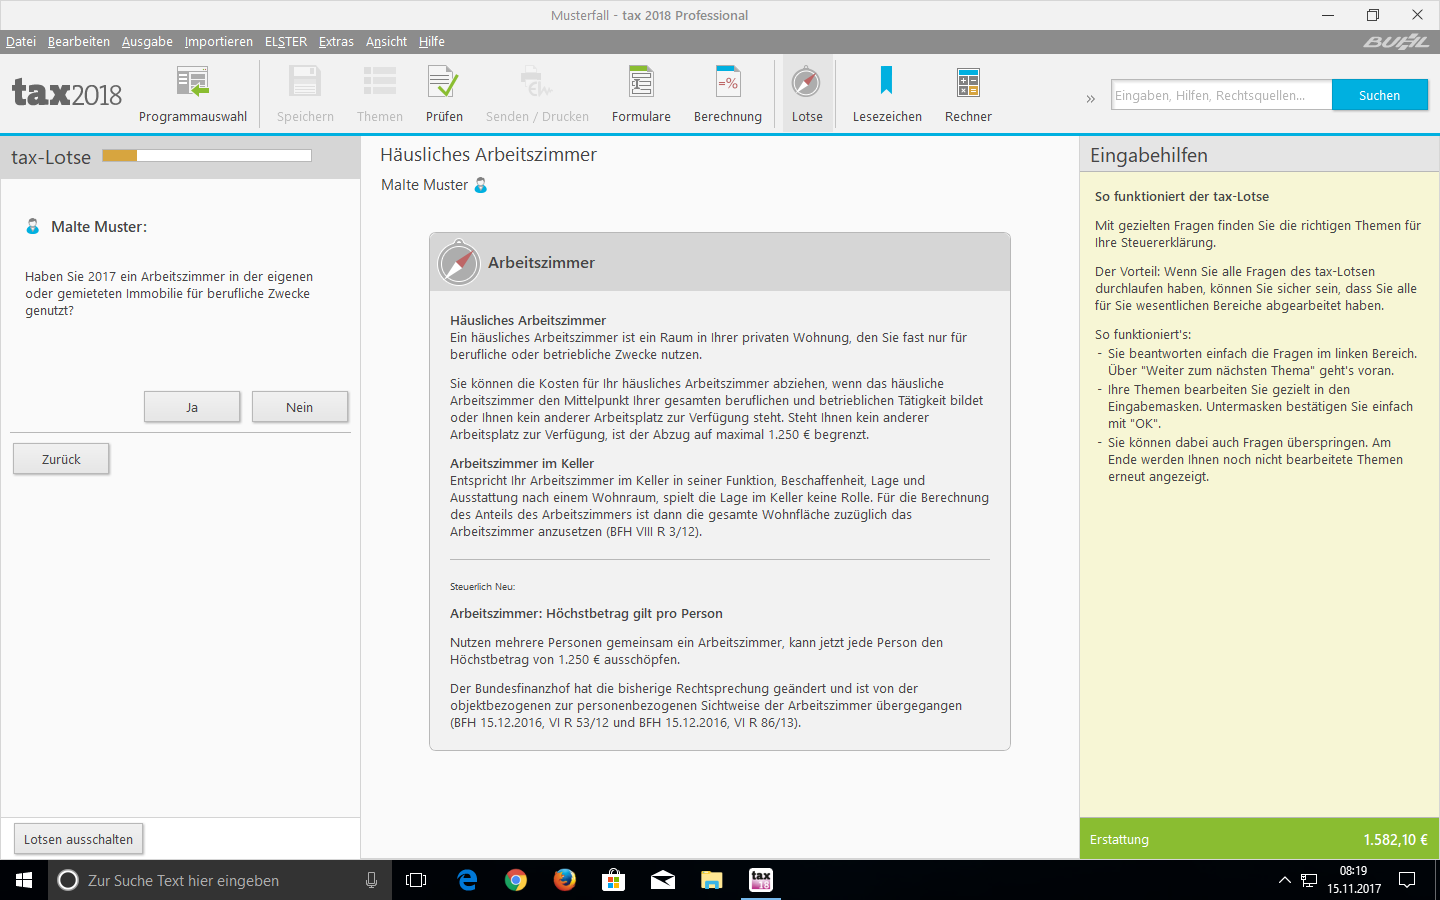This screenshot has width=1440, height=900.
Task: Click the Häusliches Arbeitszimmer page heading
Action: click(x=488, y=155)
